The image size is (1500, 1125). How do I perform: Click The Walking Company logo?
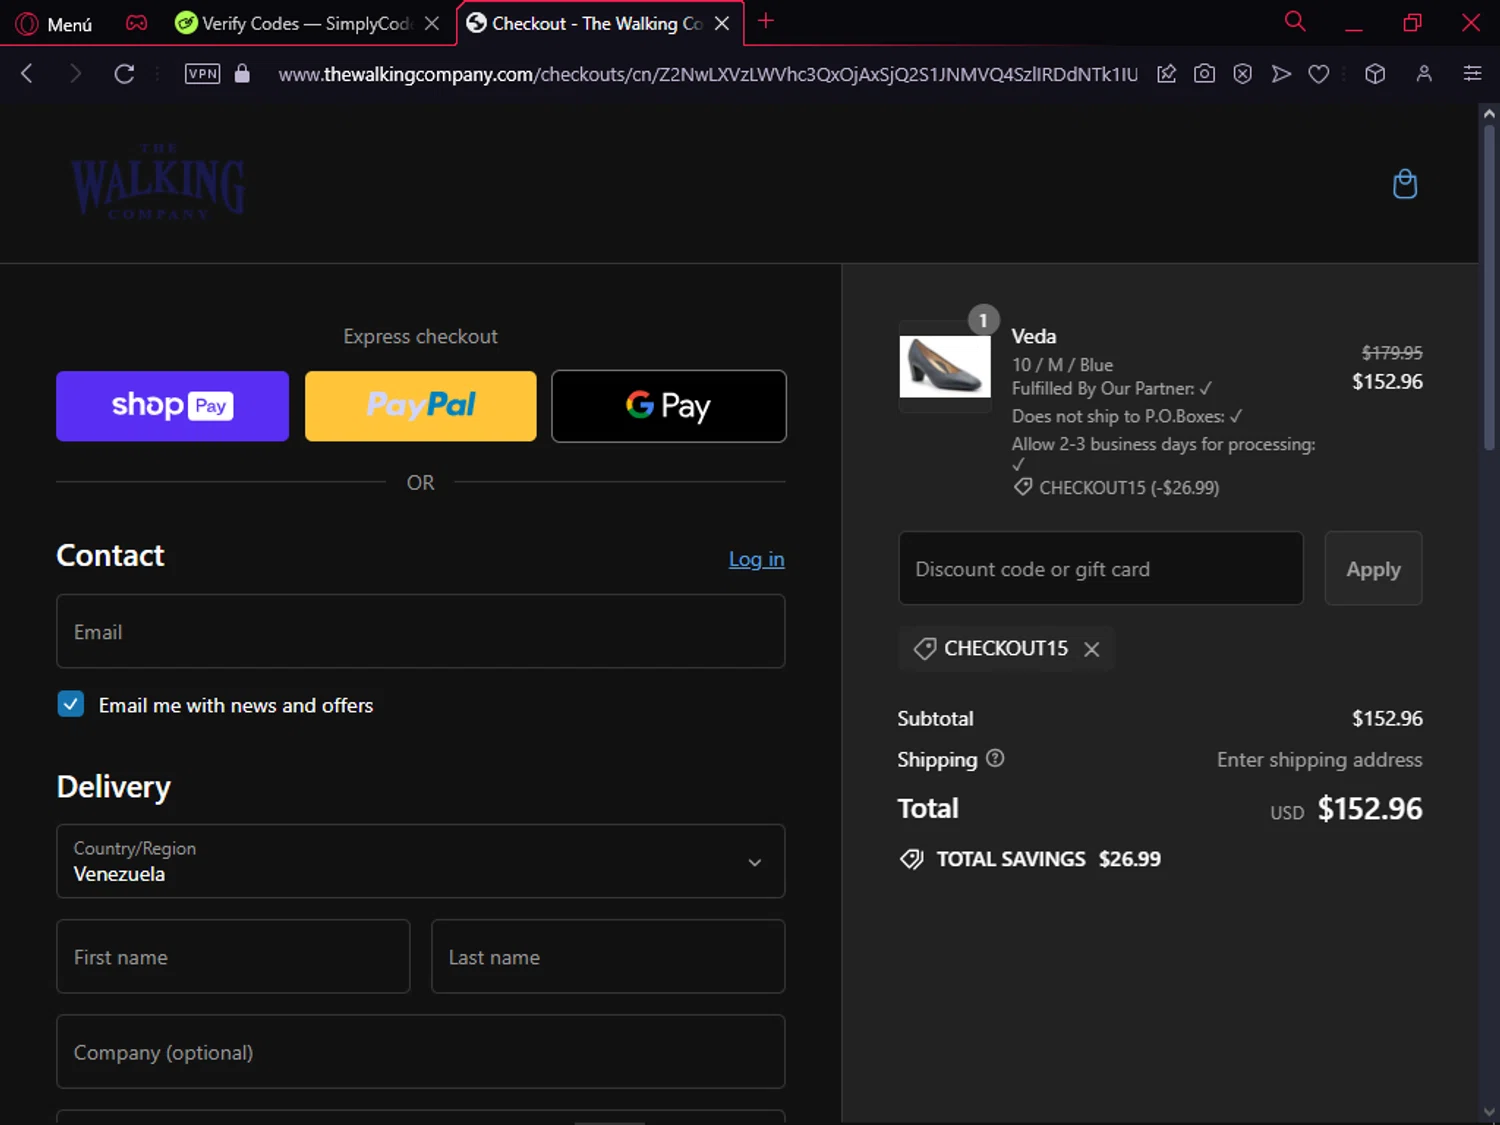[x=158, y=182]
